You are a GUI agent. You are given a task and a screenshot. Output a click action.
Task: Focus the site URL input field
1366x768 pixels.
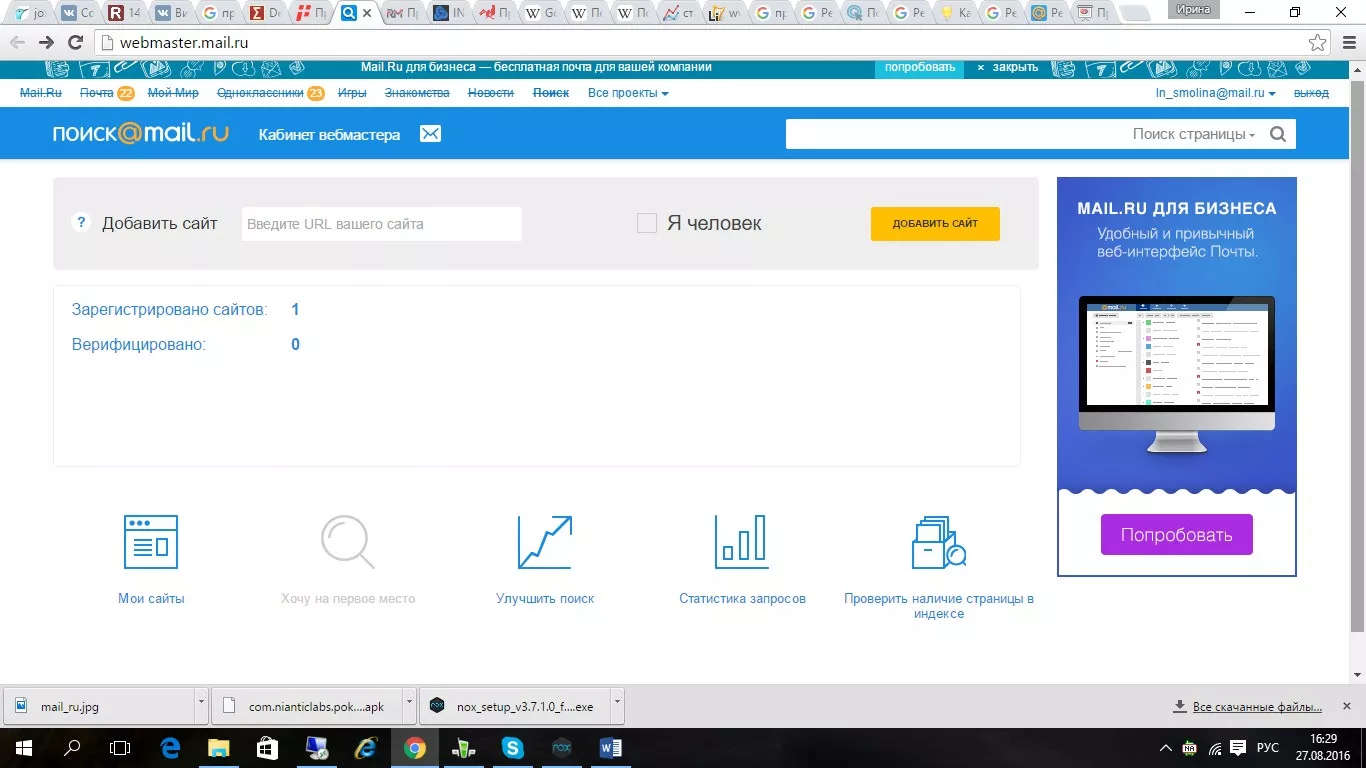(382, 224)
